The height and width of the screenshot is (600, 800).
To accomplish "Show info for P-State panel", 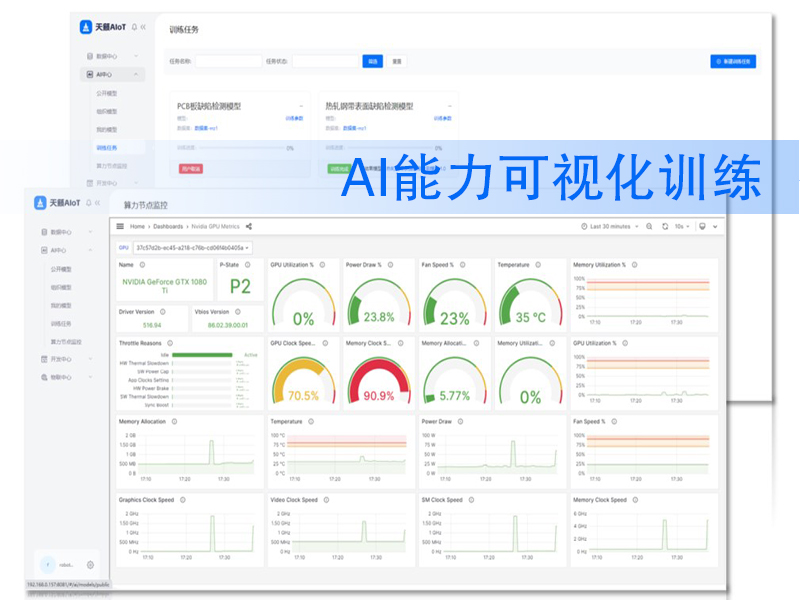I will (x=247, y=265).
